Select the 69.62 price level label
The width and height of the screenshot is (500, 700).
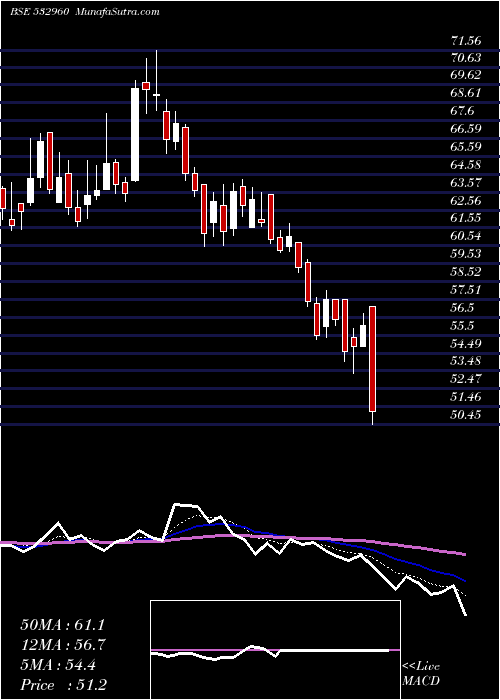pyautogui.click(x=466, y=75)
